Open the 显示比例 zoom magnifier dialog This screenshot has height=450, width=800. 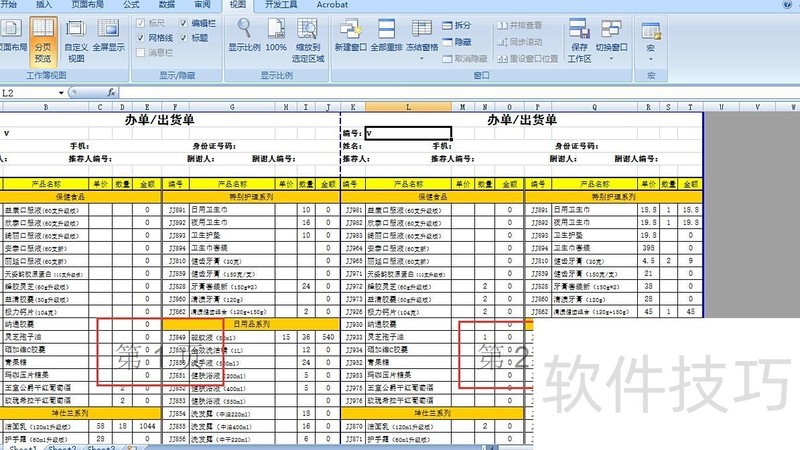click(x=244, y=36)
